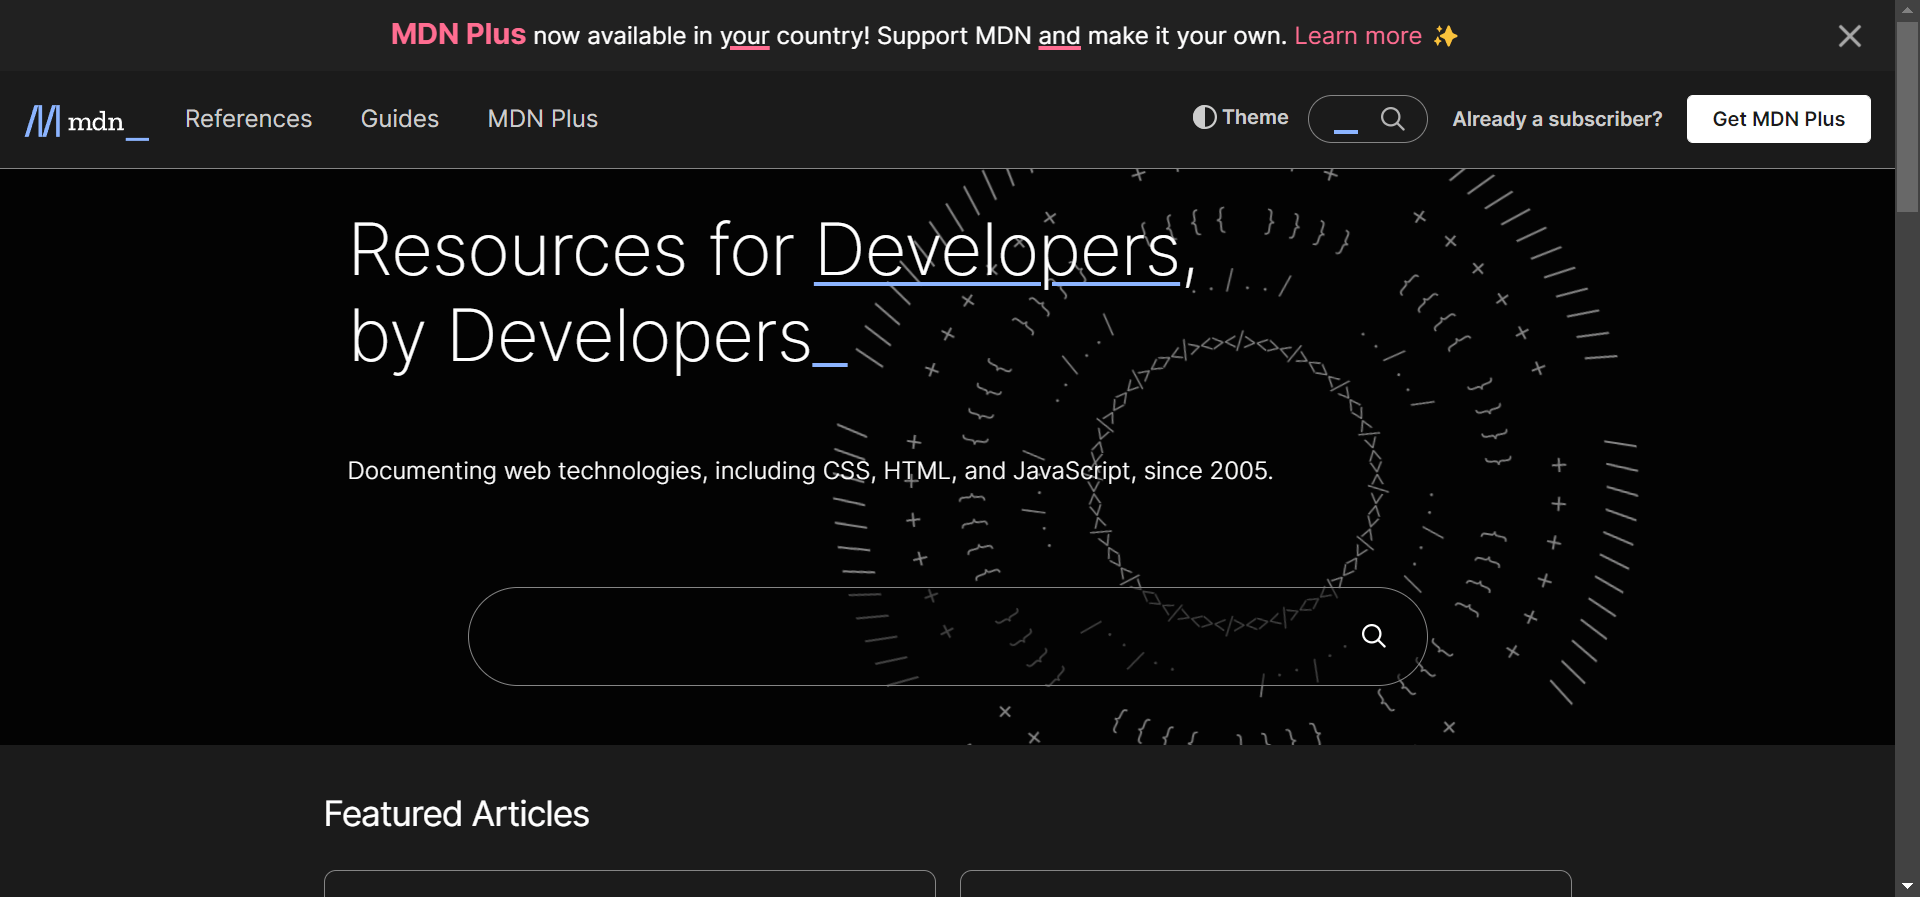Focus the large hero search field
Screen dimensions: 1920x897
tap(947, 636)
